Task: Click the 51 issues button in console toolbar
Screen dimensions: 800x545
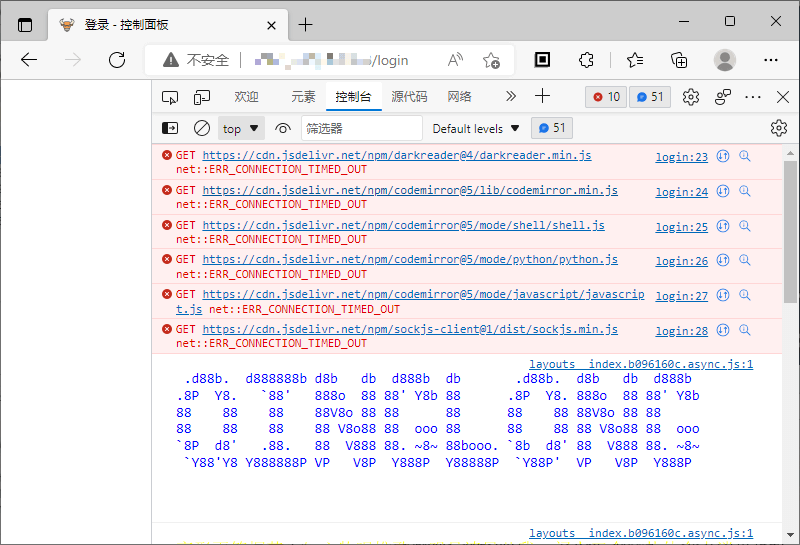Action: click(552, 128)
